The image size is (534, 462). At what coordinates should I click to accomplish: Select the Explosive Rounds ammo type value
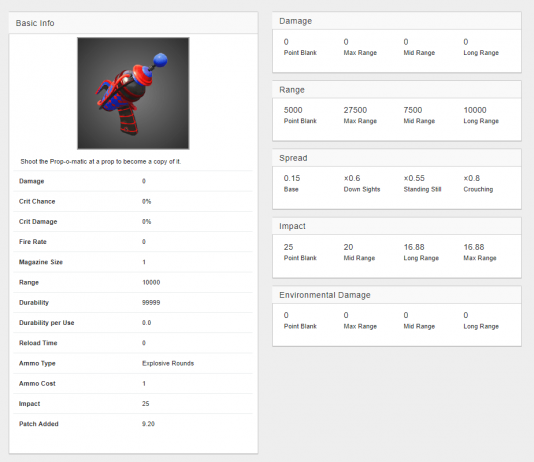tap(168, 363)
